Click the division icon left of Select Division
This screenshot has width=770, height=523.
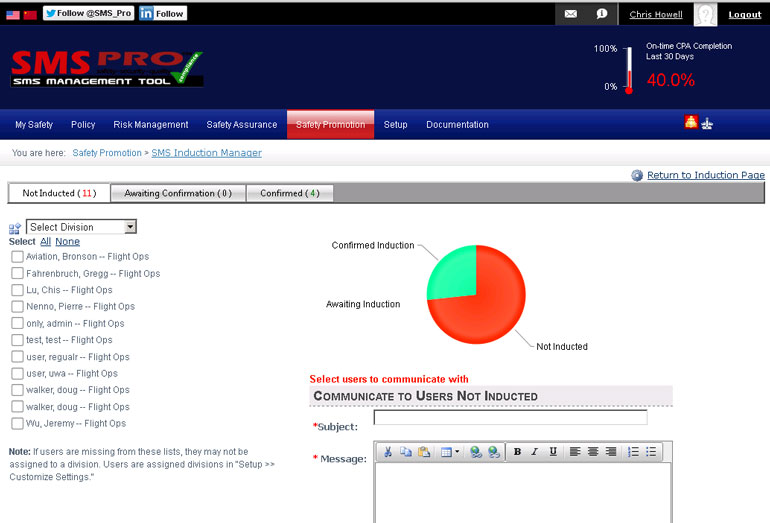pyautogui.click(x=15, y=228)
